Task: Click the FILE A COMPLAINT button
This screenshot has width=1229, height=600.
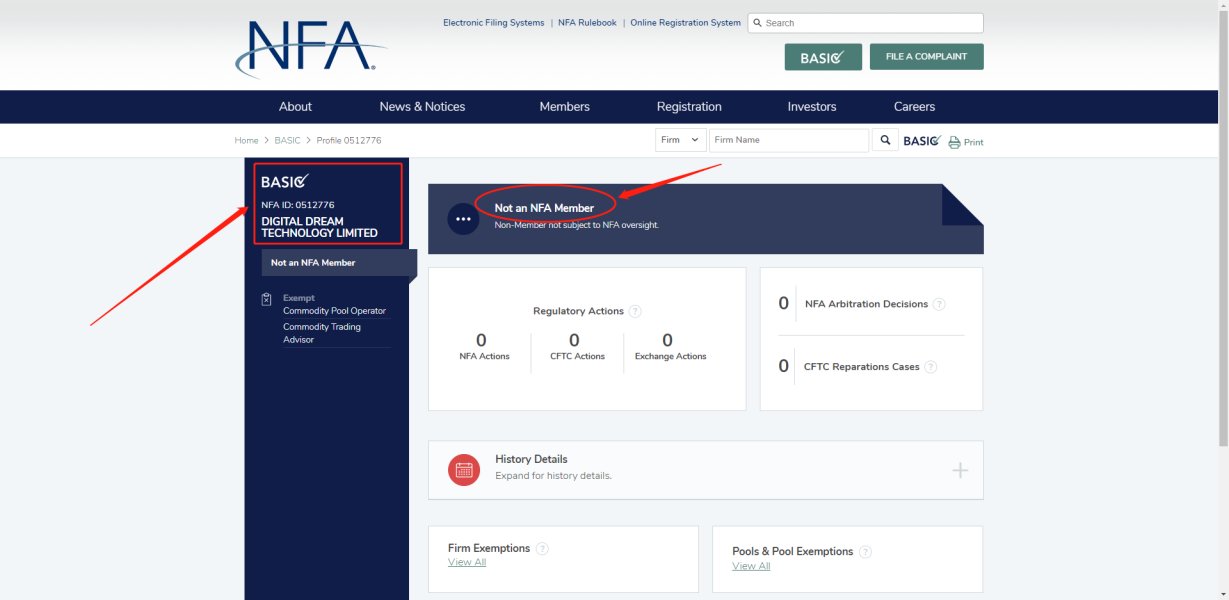Action: 926,57
